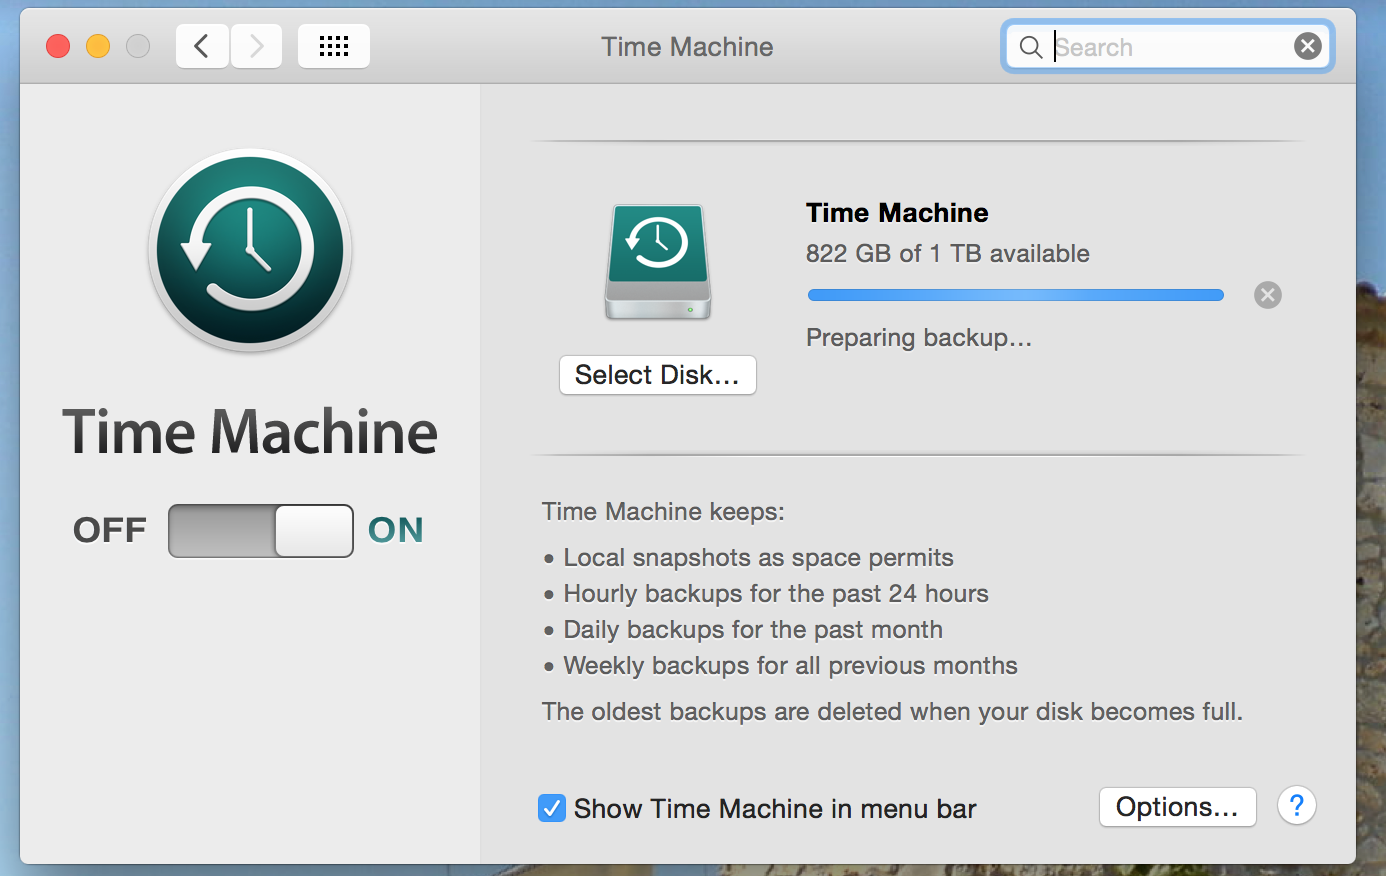Click 'Hourly backups for the past 24 hours'
The height and width of the screenshot is (876, 1386).
[776, 594]
